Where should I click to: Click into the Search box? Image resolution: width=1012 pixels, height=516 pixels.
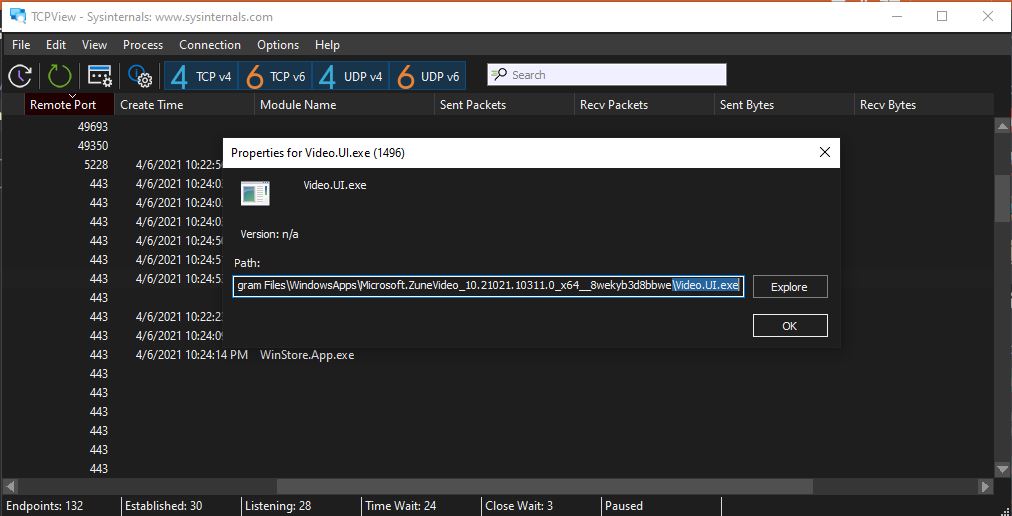click(x=607, y=75)
